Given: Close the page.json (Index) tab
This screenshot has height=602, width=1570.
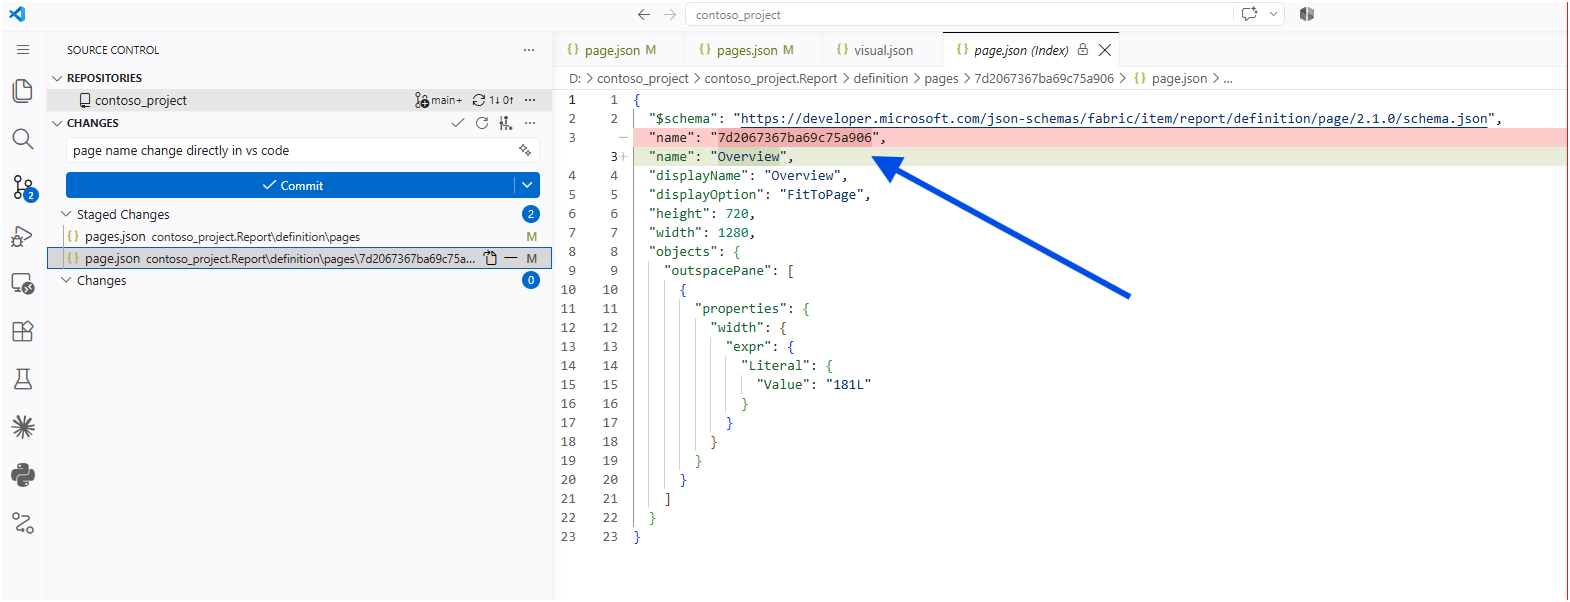Looking at the screenshot, I should pyautogui.click(x=1105, y=49).
